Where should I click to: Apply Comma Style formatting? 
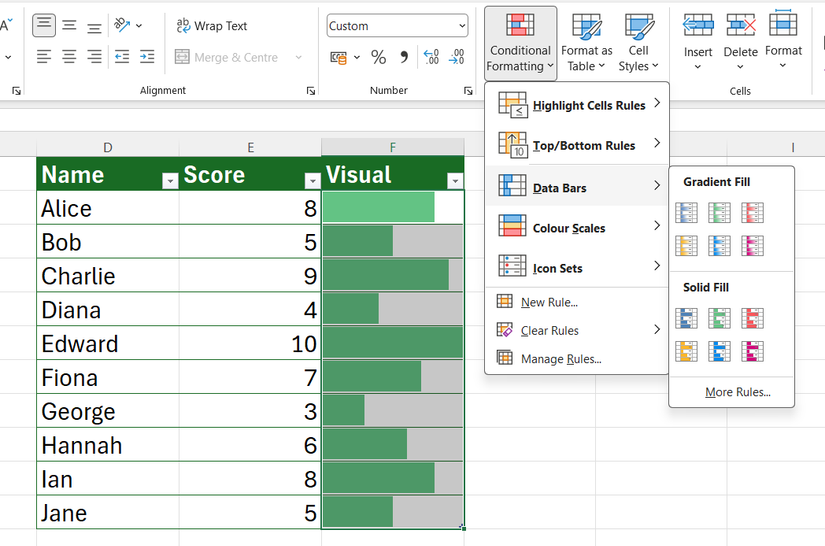tap(404, 57)
